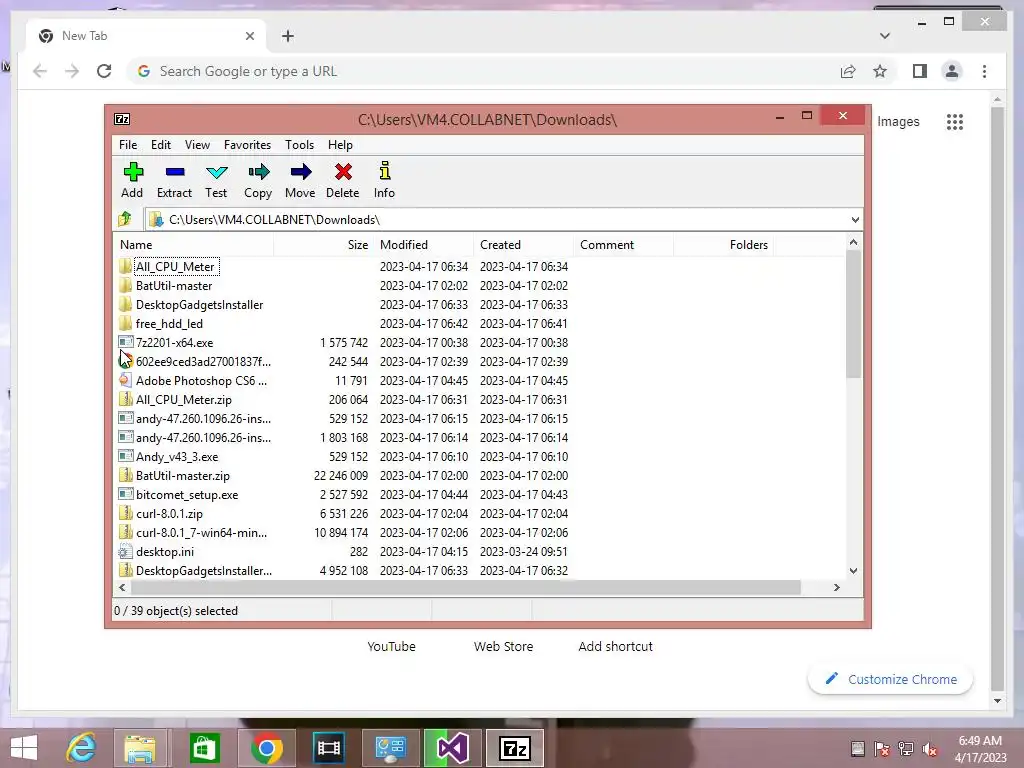The width and height of the screenshot is (1024, 768).
Task: Sort files by the Size column header
Action: tap(324, 245)
